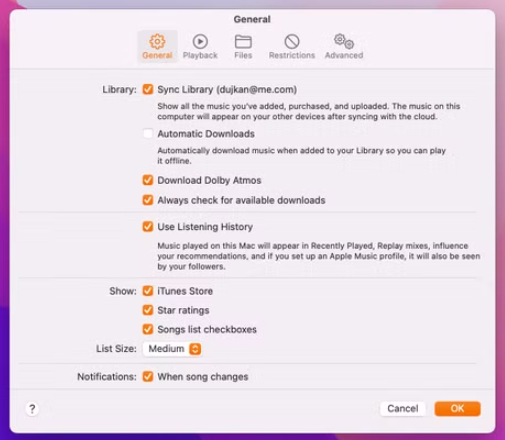Click the Sync Library description paragraph
The height and width of the screenshot is (440, 505).
(309, 111)
